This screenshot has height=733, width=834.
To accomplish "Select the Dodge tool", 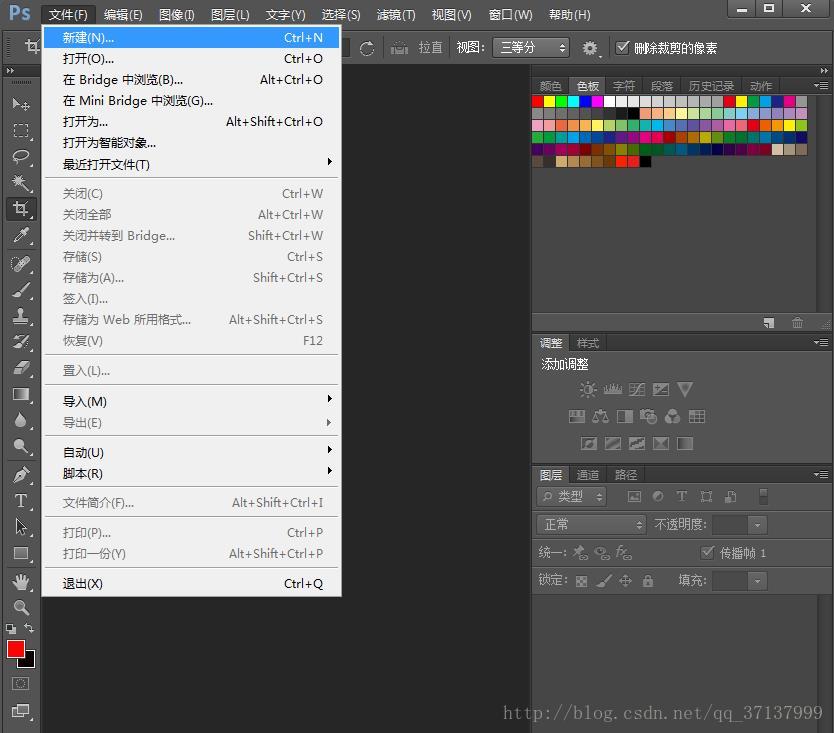I will [x=21, y=446].
